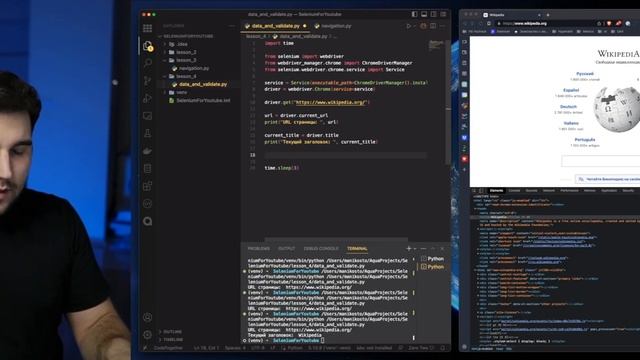Toggle primary sidebar layout button
Screen dimensions: 640x360
point(415,14)
